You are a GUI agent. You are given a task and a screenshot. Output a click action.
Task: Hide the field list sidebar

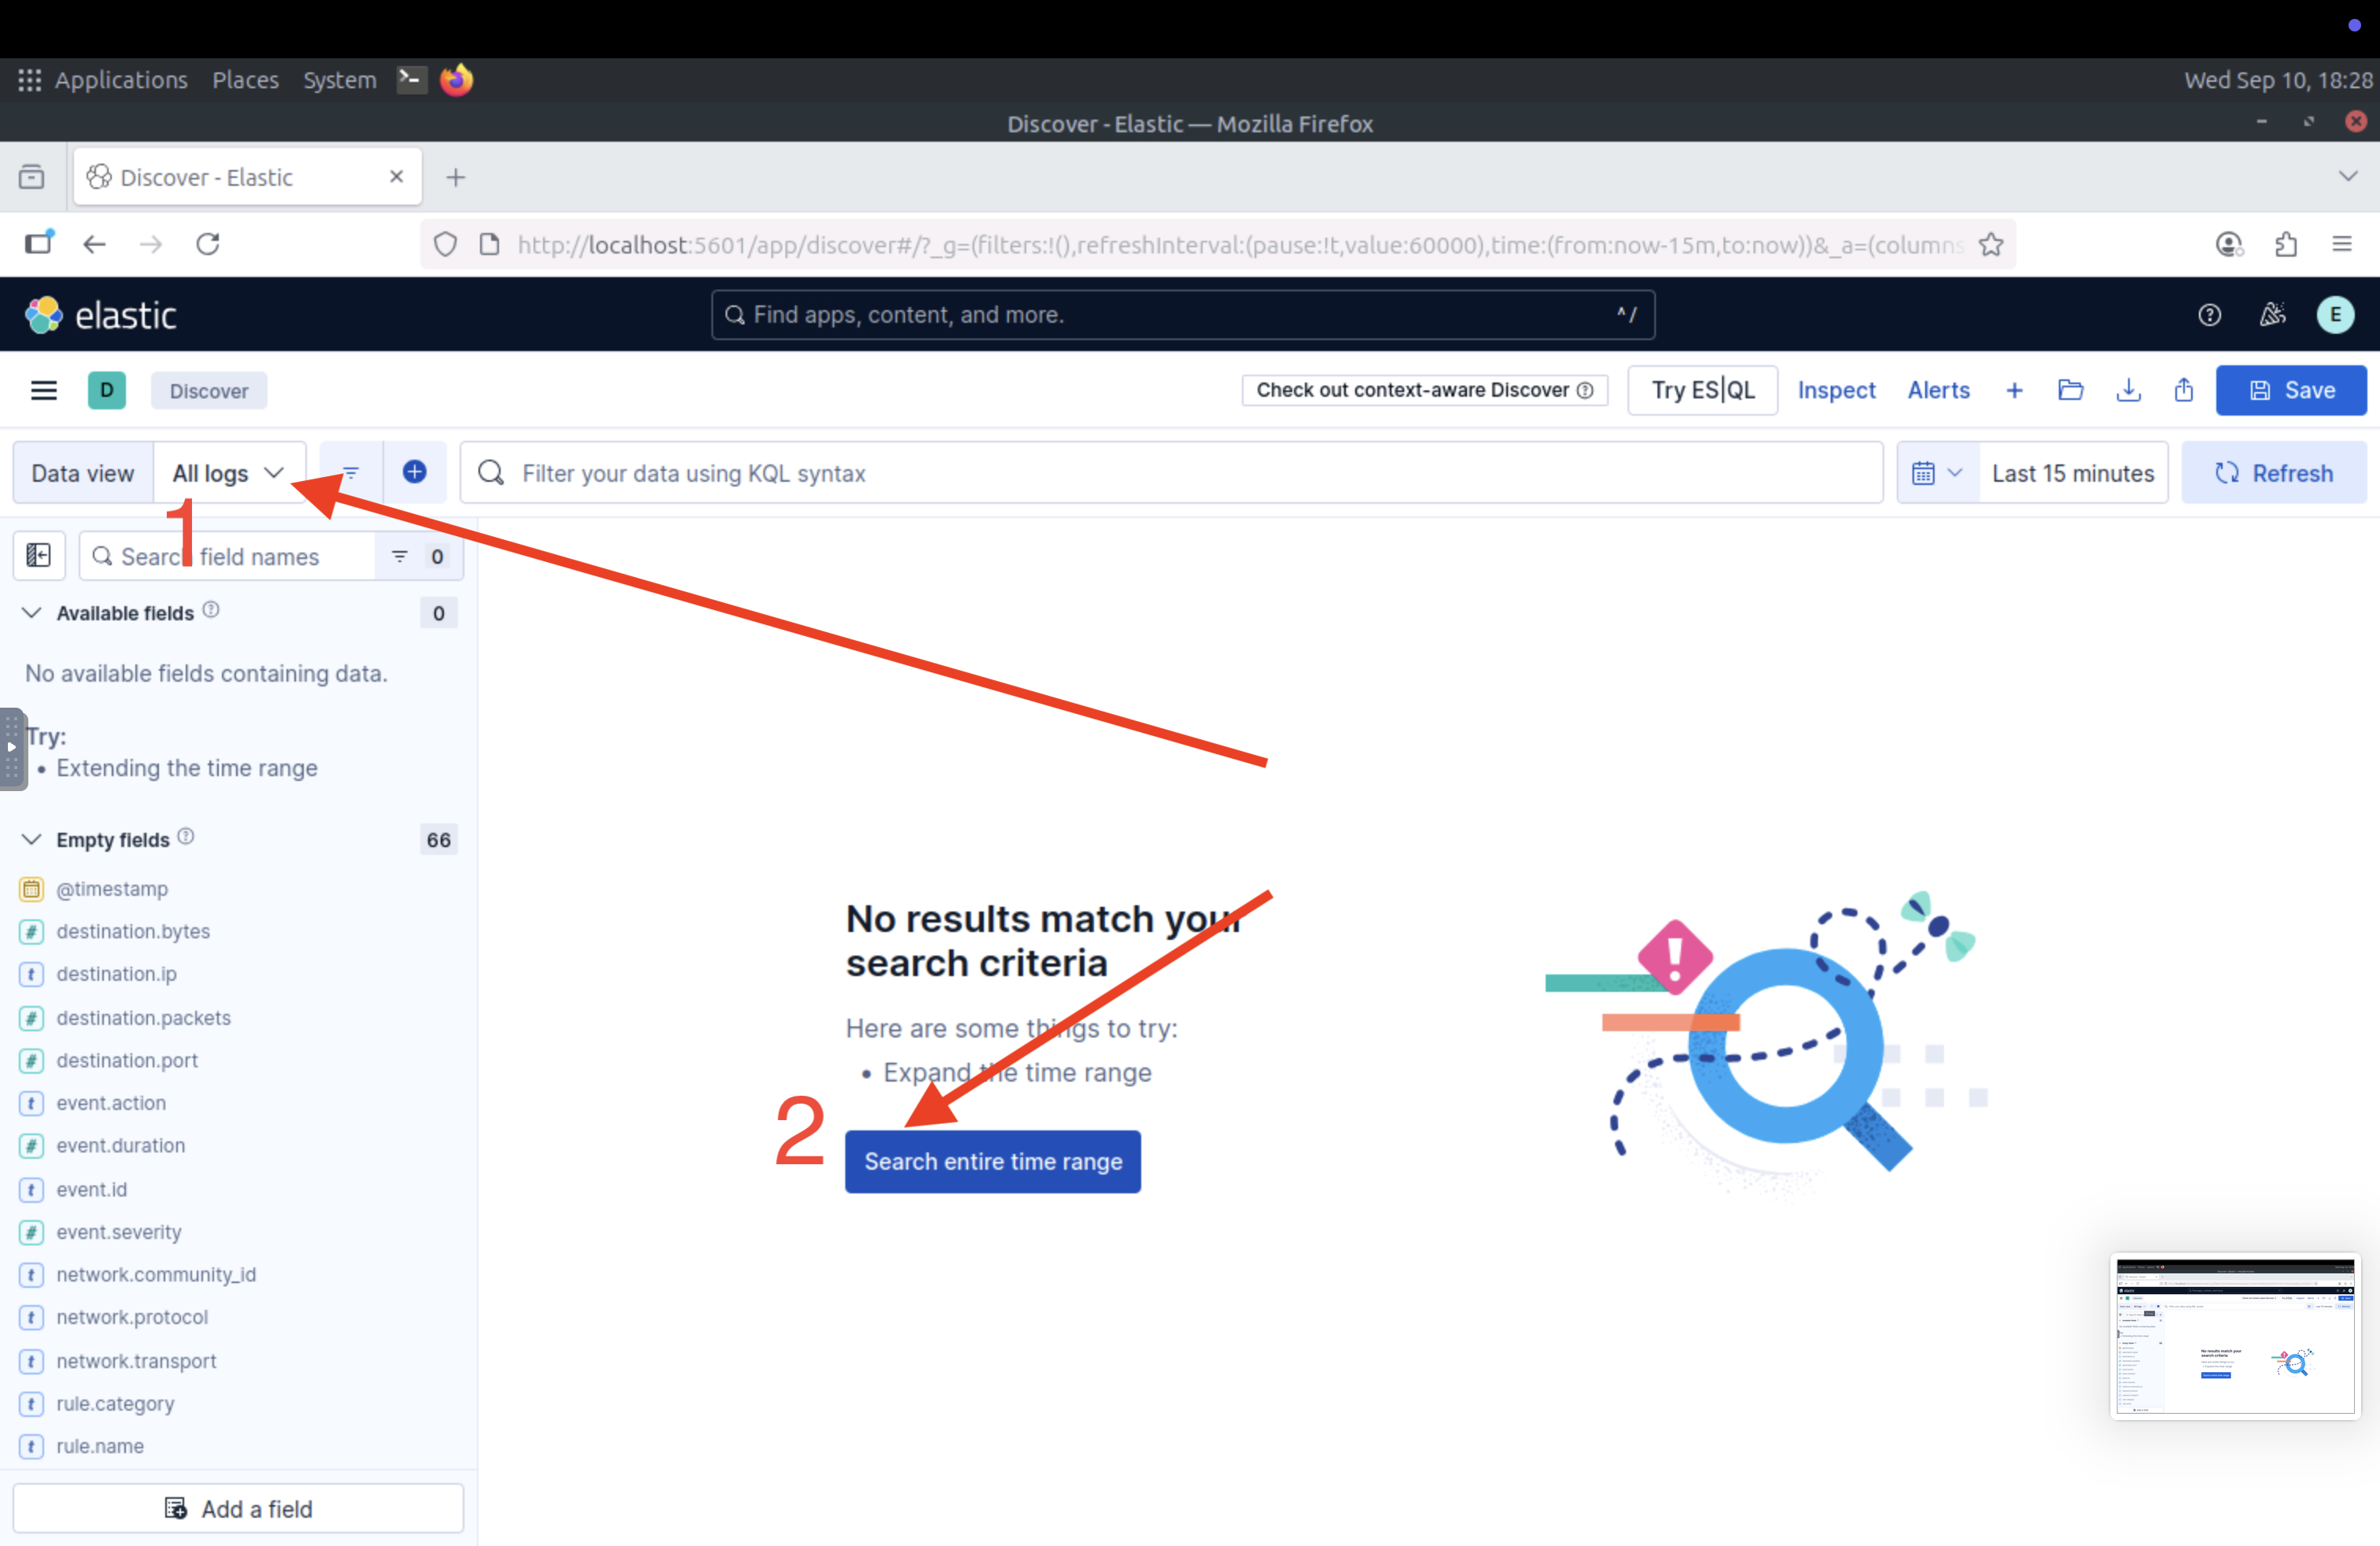click(38, 556)
